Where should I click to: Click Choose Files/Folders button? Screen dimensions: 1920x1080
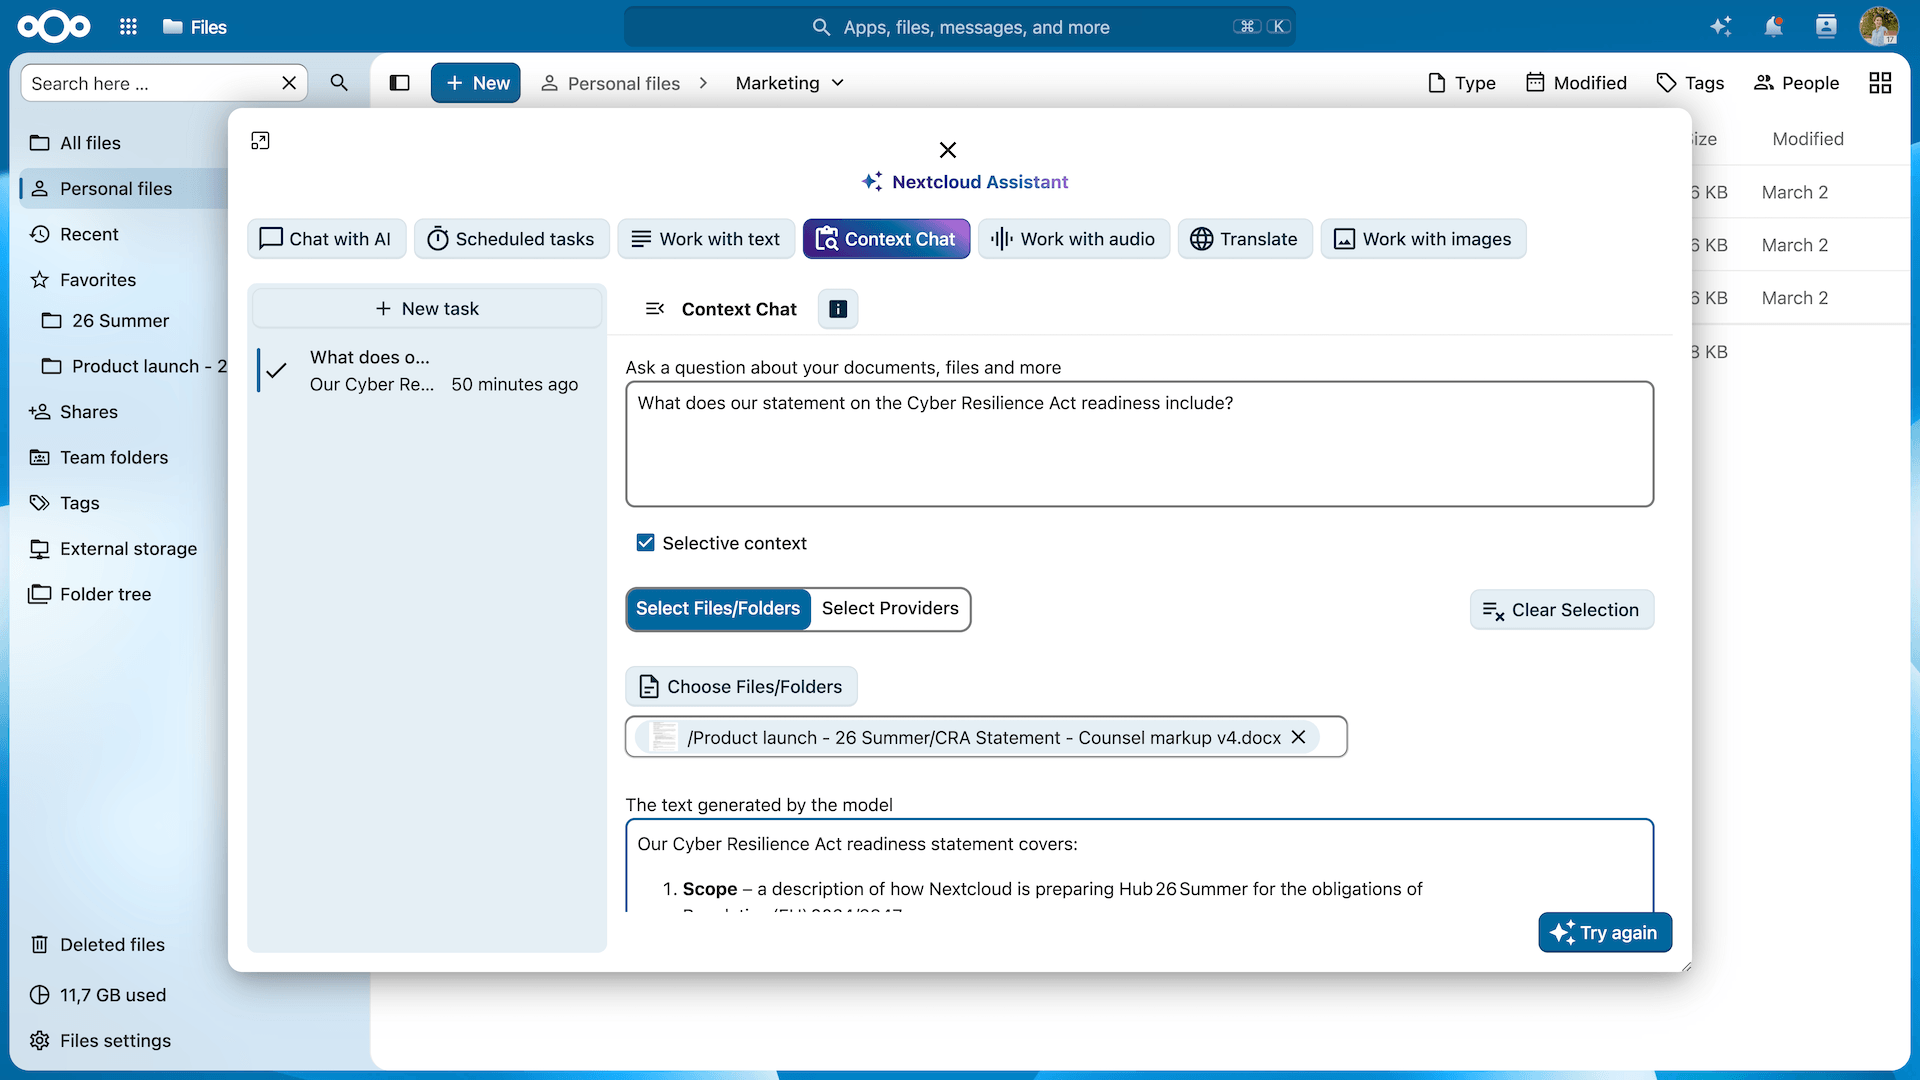(741, 687)
